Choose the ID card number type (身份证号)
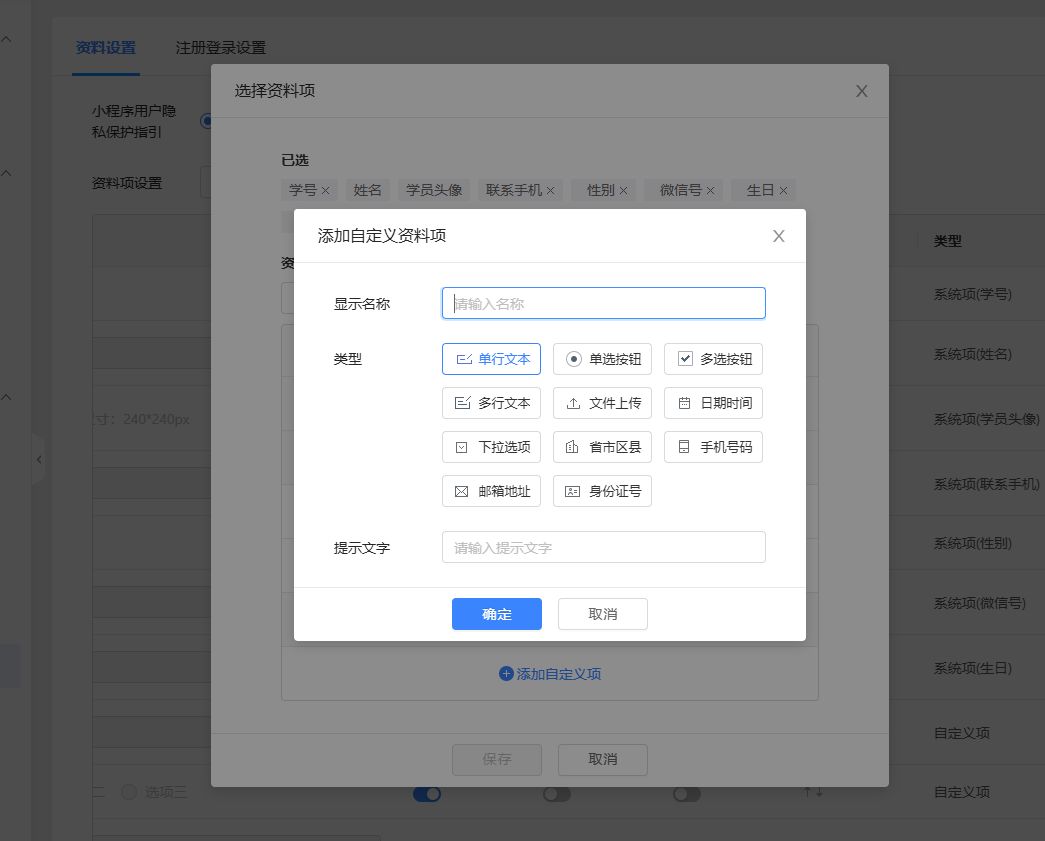The image size is (1045, 841). [602, 491]
